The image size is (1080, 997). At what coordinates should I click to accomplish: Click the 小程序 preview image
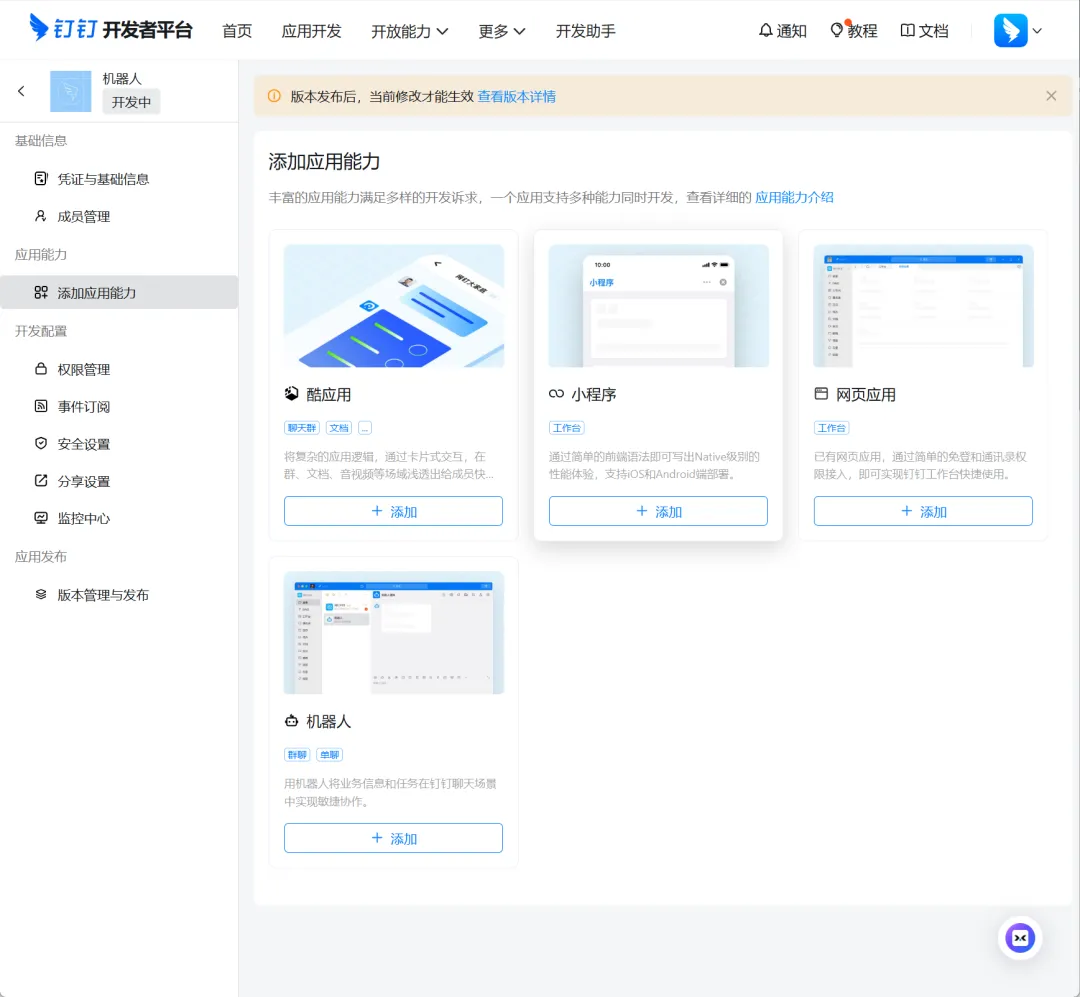(x=658, y=305)
